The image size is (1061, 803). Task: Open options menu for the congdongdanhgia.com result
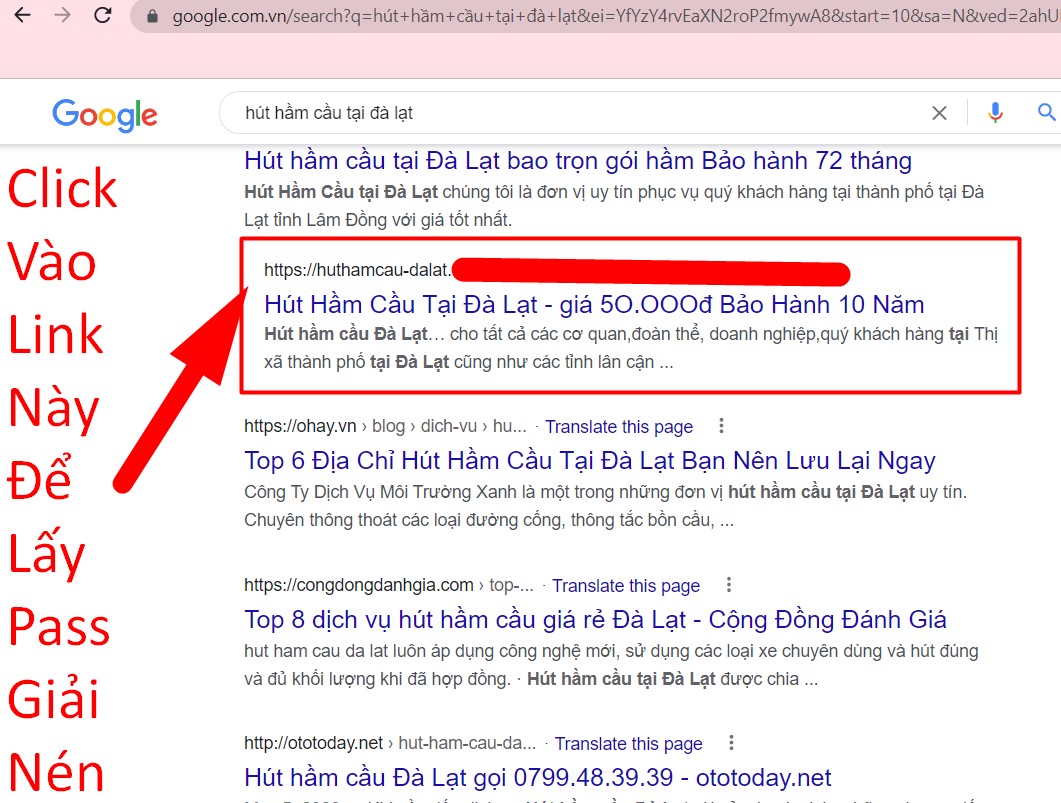pyautogui.click(x=729, y=585)
